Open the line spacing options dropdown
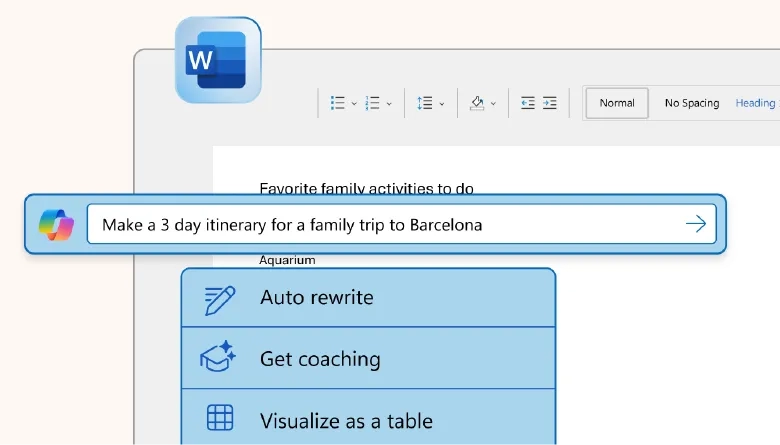 click(442, 104)
